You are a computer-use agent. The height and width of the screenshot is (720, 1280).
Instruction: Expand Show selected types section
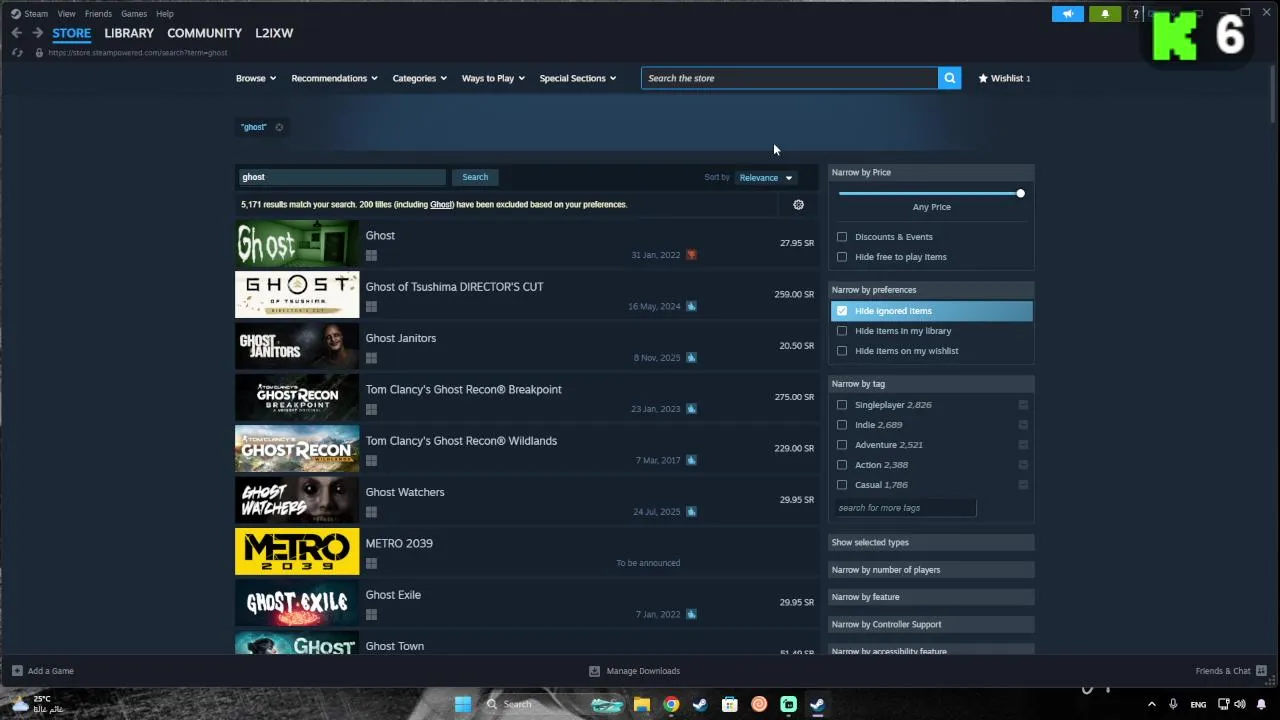click(x=932, y=542)
